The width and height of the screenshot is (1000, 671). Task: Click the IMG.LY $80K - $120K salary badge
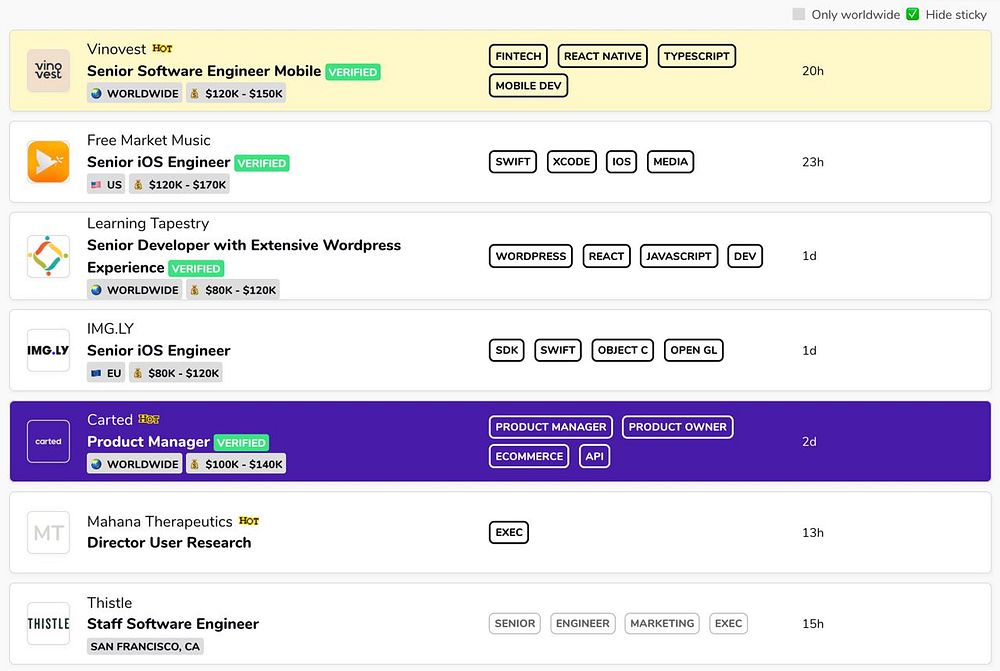175,373
